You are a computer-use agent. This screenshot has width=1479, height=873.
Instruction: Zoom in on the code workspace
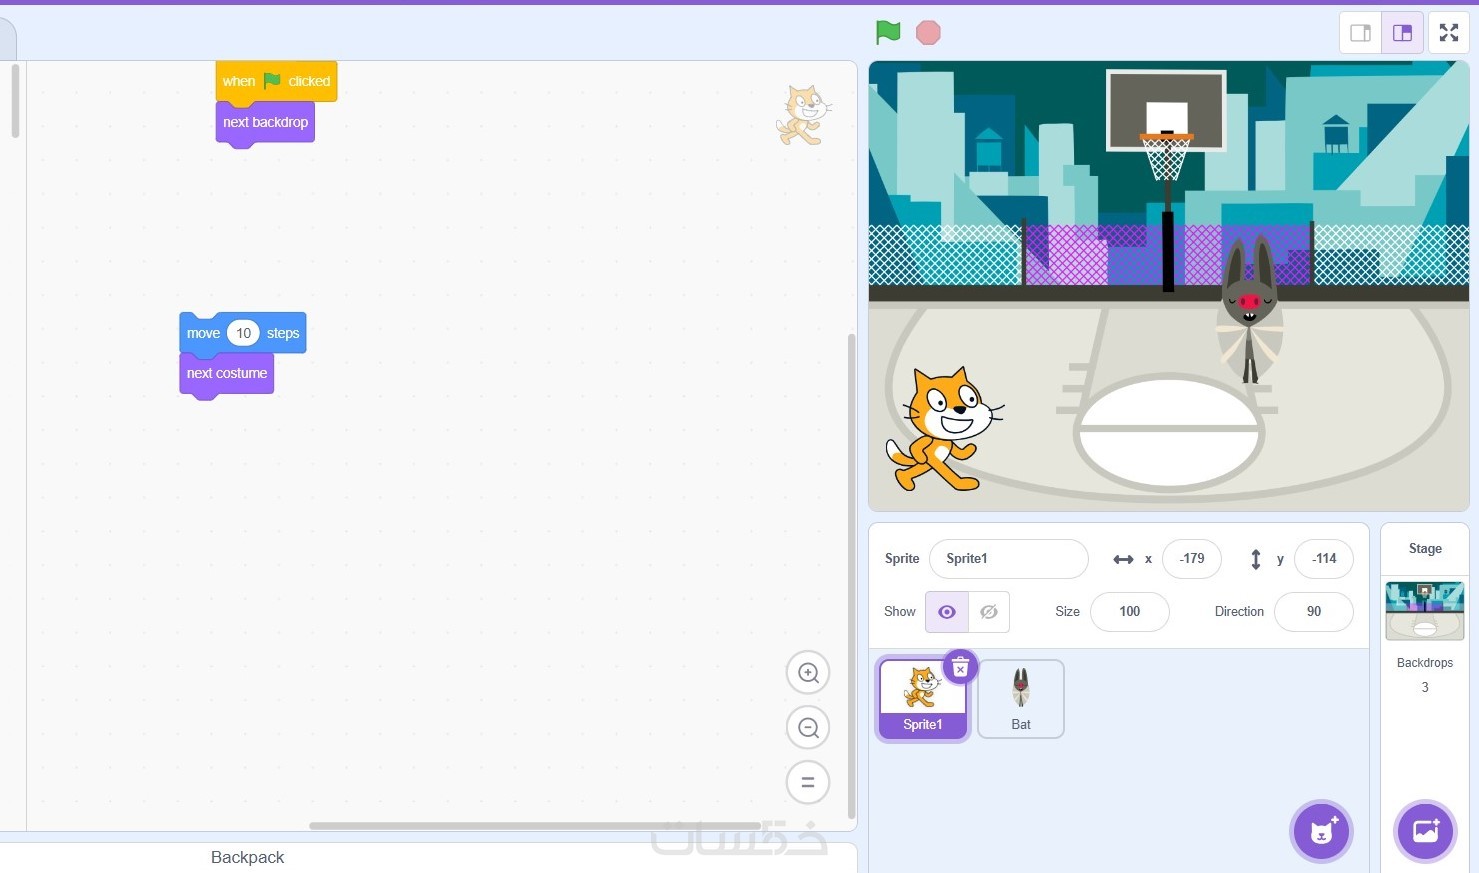(x=808, y=673)
